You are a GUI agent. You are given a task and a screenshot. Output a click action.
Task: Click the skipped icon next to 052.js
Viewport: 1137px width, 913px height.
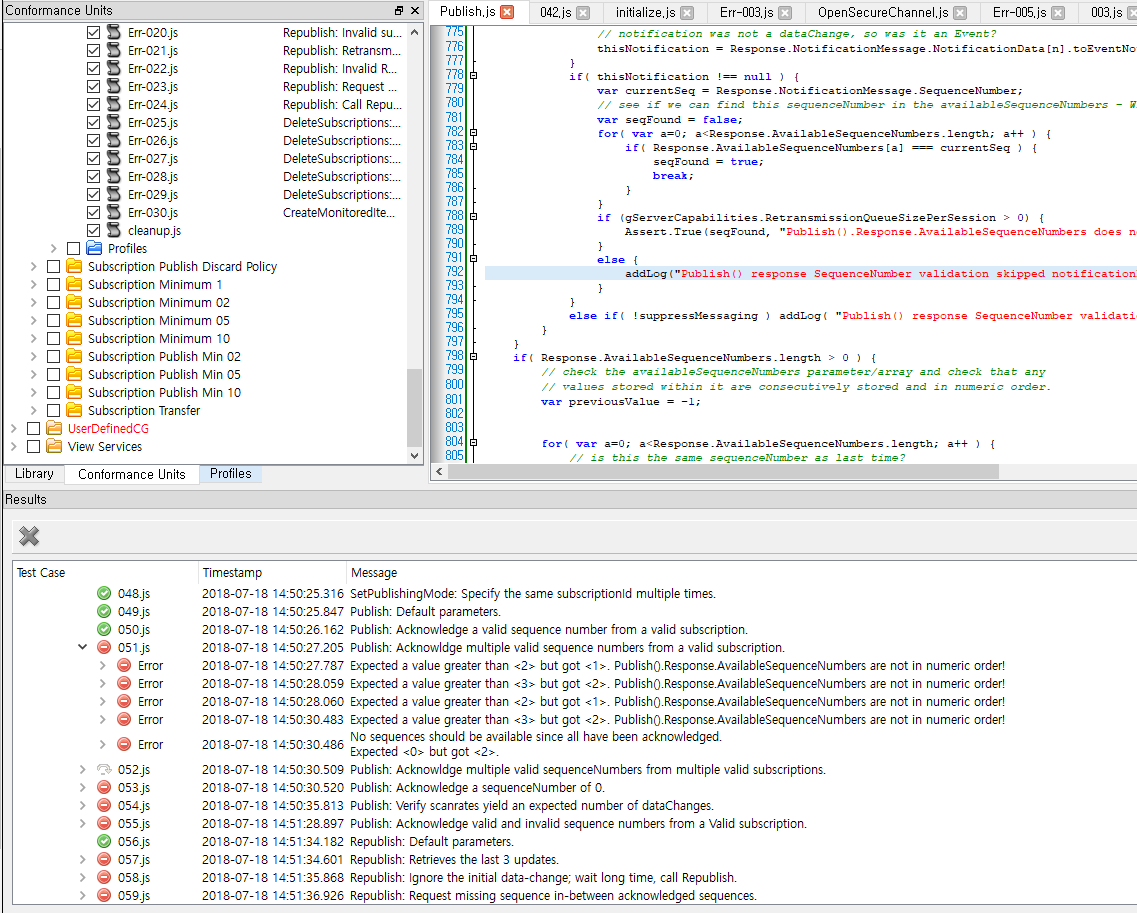point(104,768)
